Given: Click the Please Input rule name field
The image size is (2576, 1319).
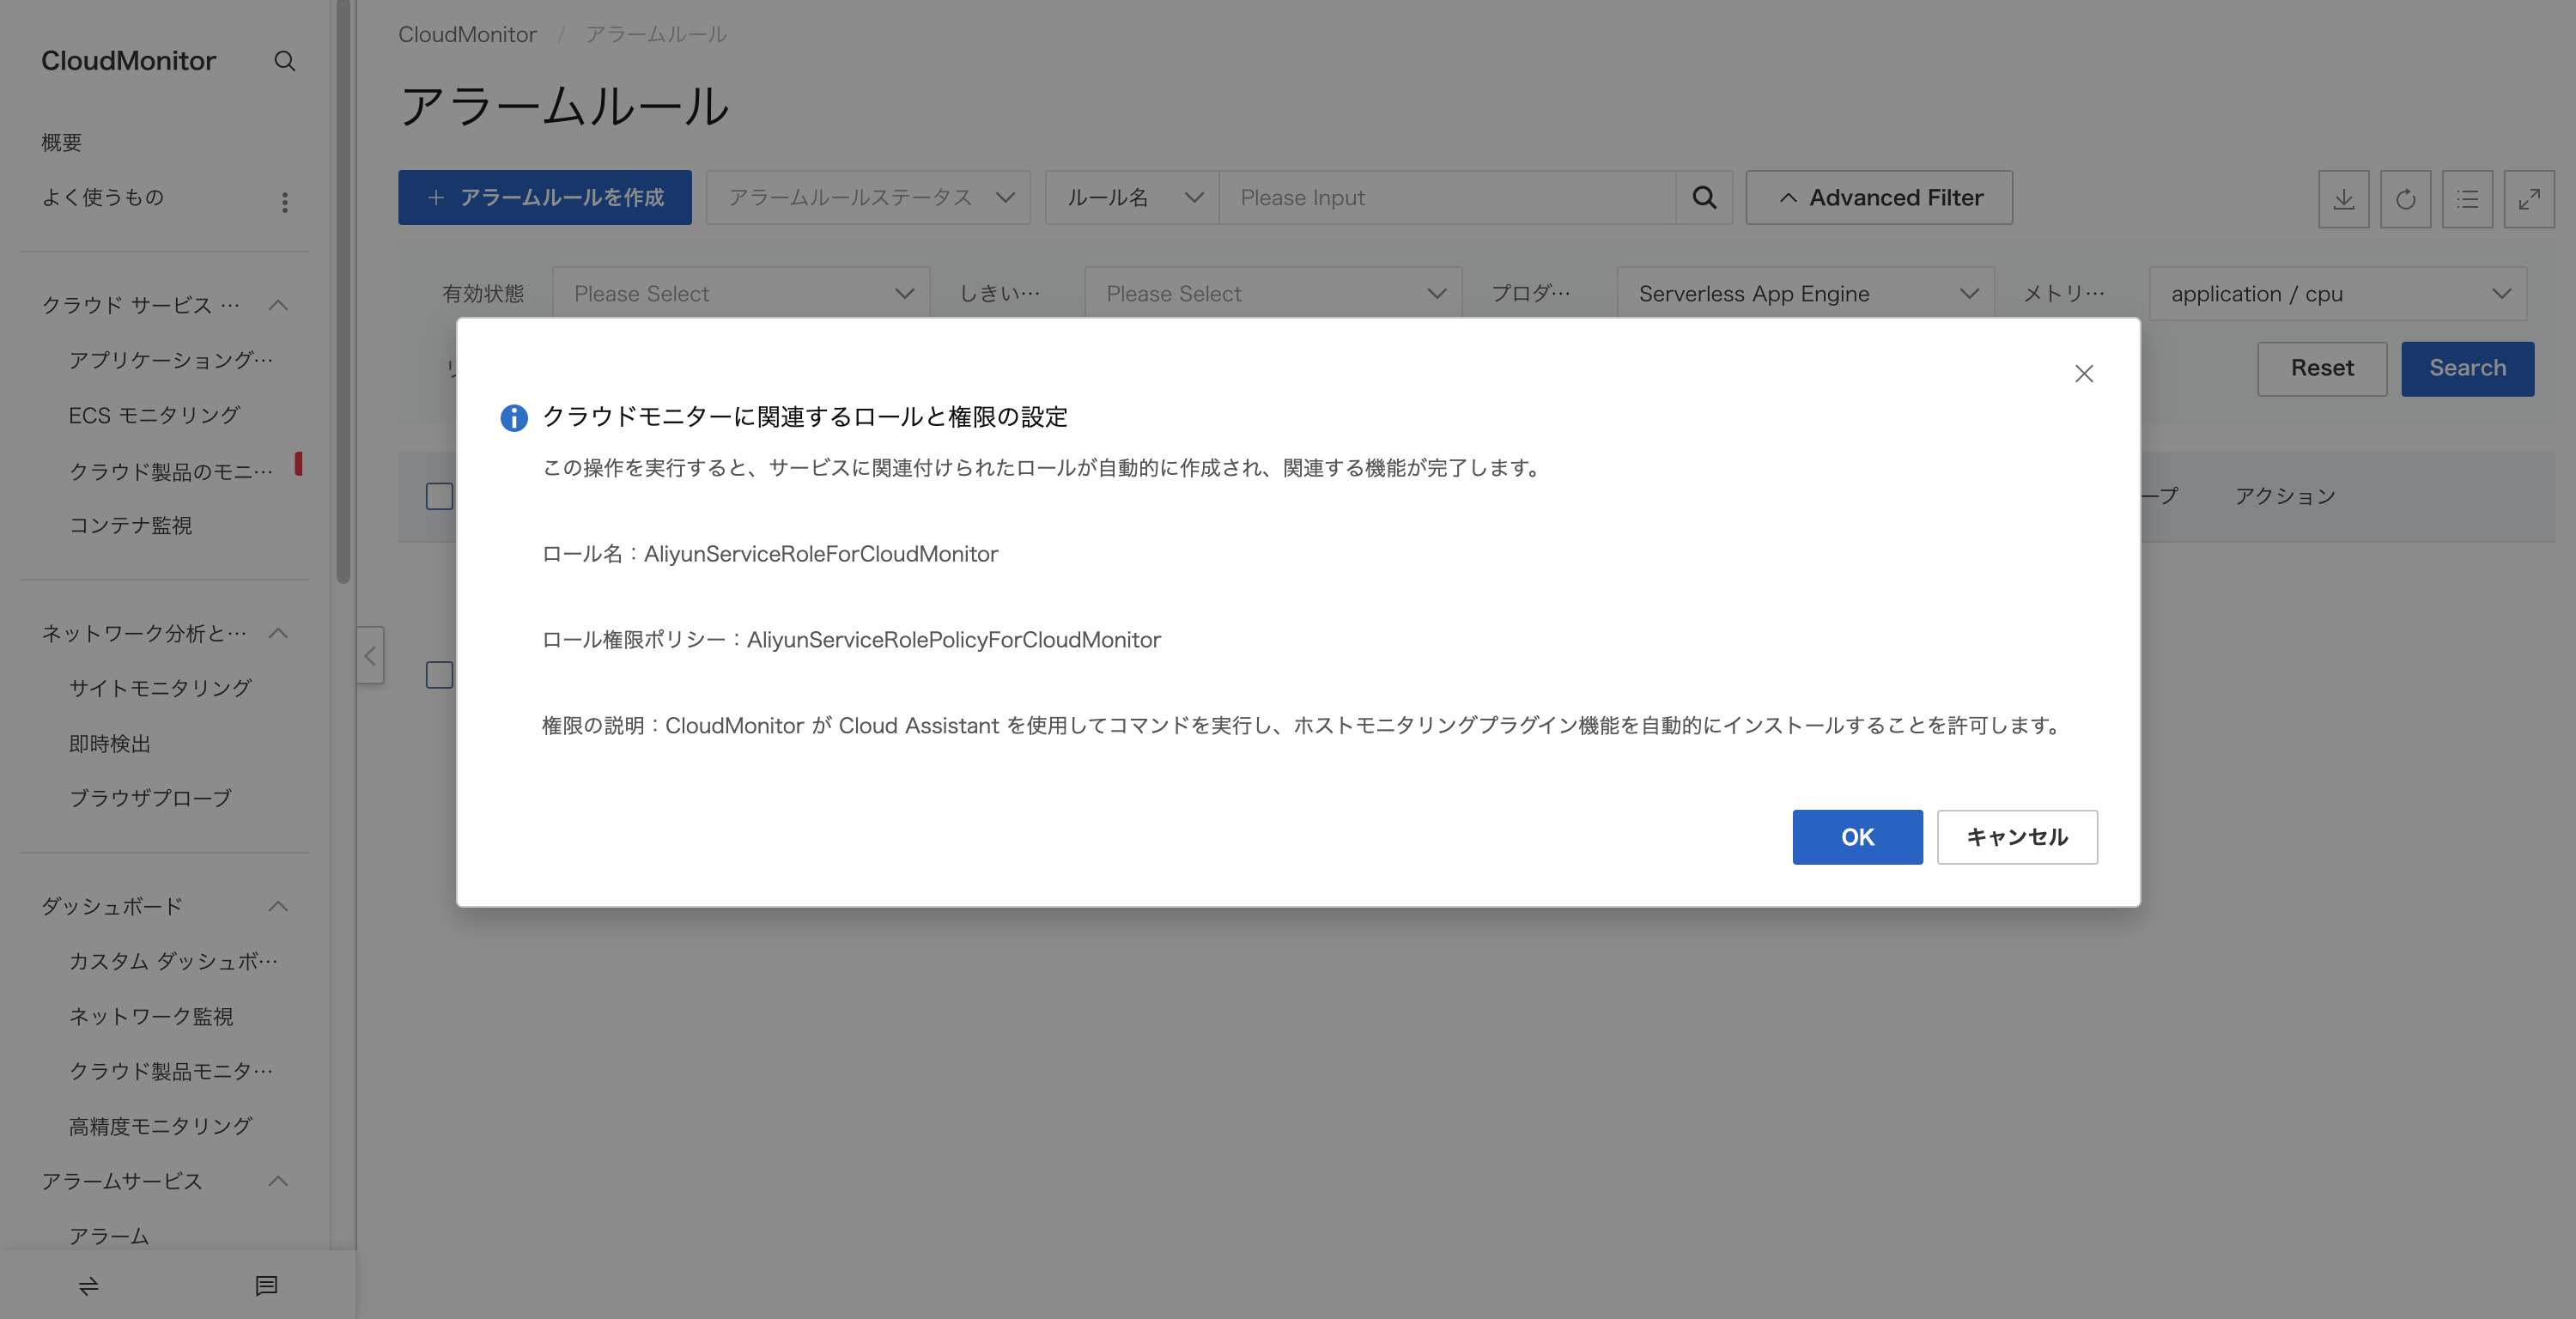Looking at the screenshot, I should 1446,198.
